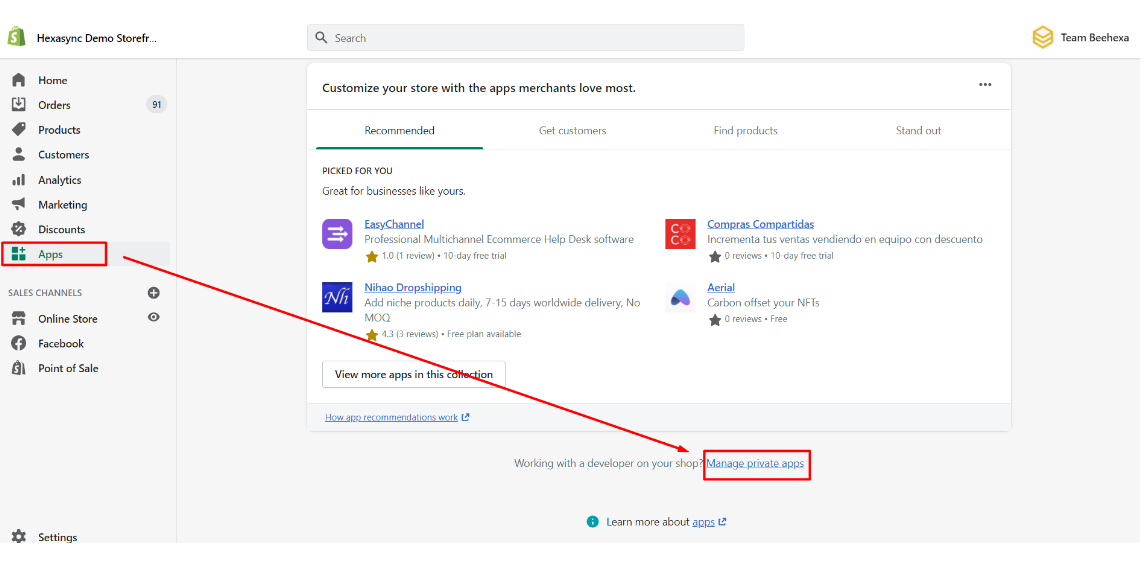Click View more apps in this collection
The image size is (1145, 572).
click(x=413, y=375)
